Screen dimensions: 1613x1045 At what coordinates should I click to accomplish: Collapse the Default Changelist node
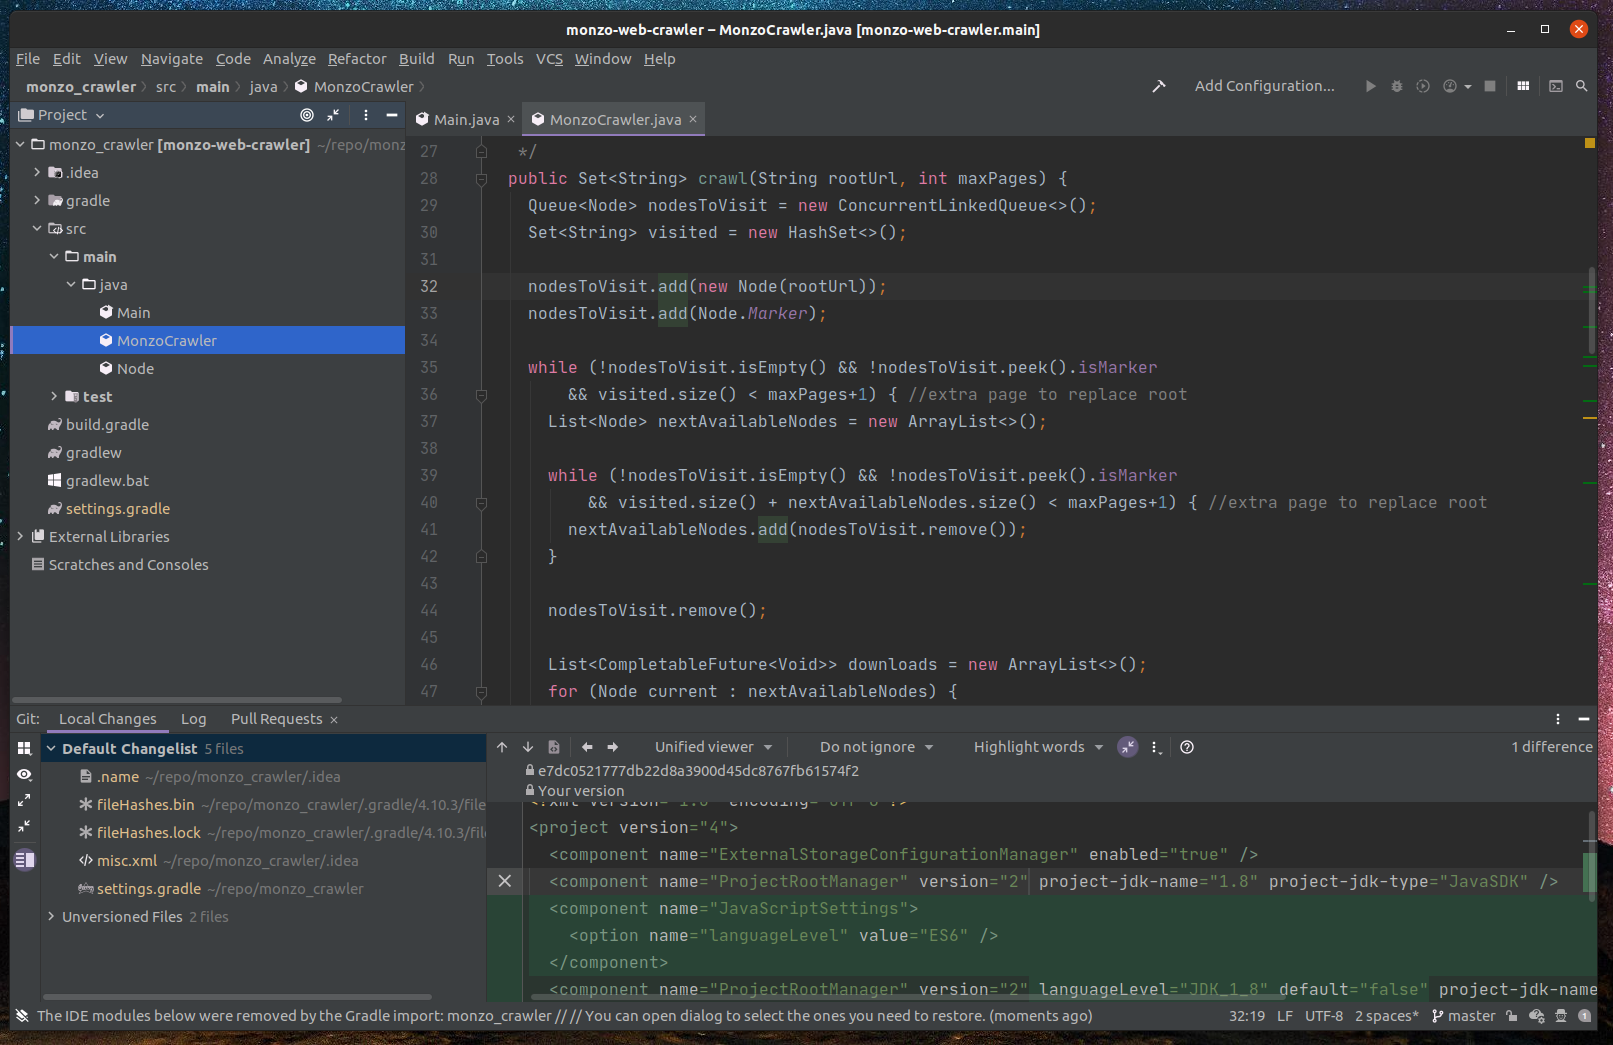point(51,748)
